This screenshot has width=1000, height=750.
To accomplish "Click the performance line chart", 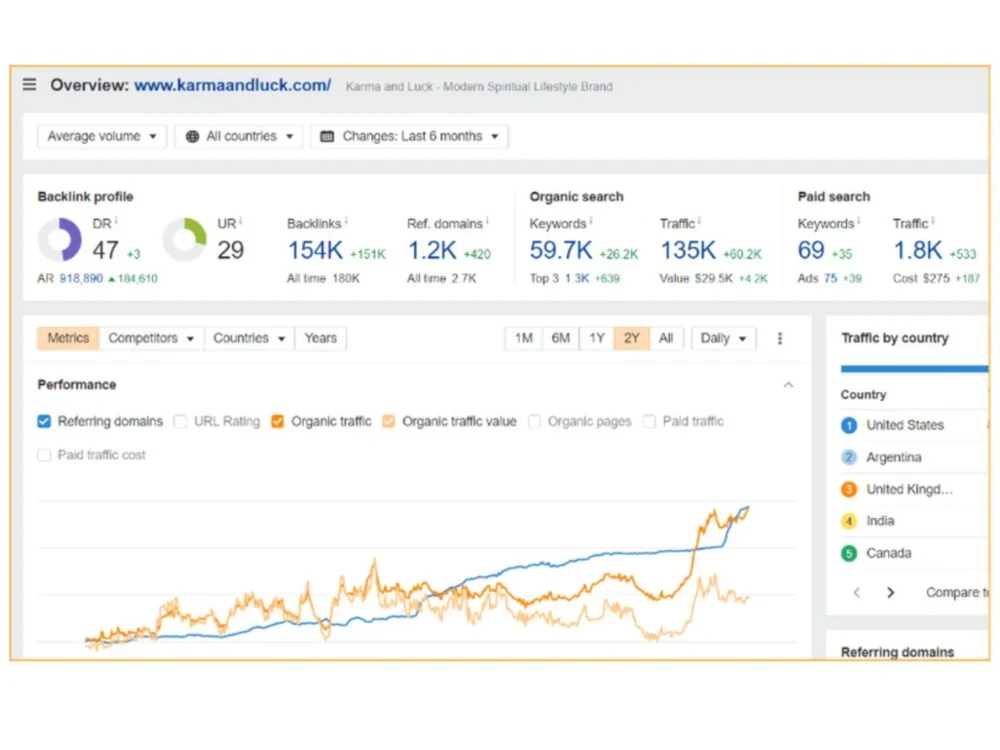I will pyautogui.click(x=417, y=574).
